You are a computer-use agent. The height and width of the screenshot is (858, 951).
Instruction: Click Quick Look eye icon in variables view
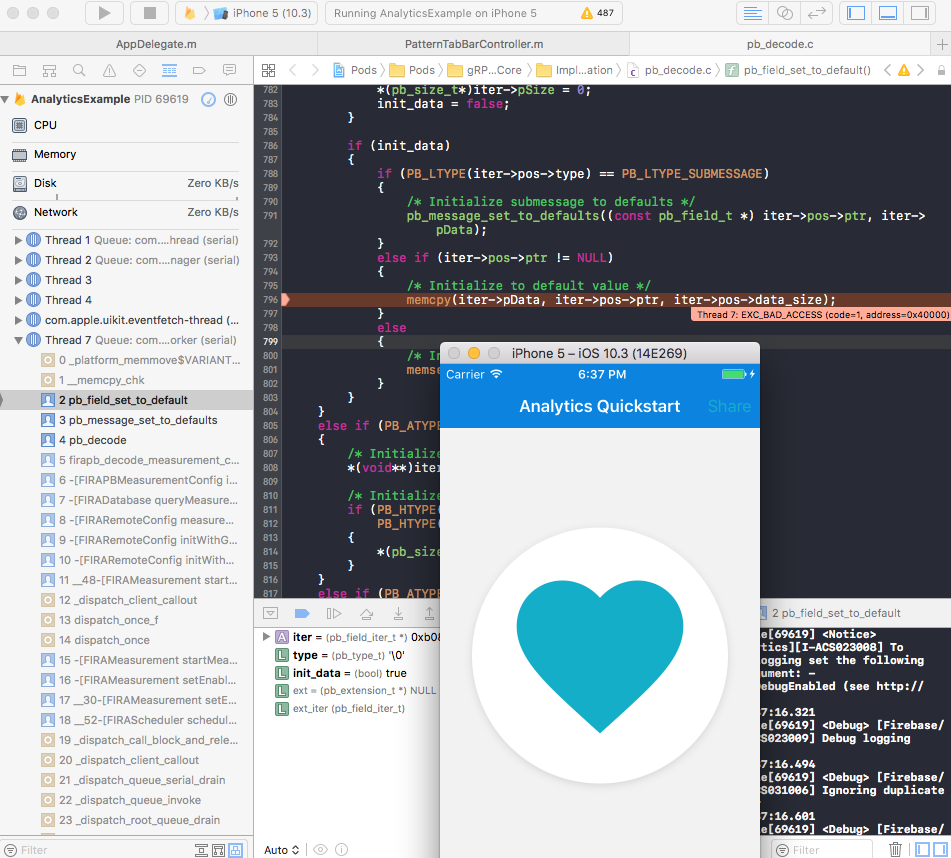tap(320, 850)
